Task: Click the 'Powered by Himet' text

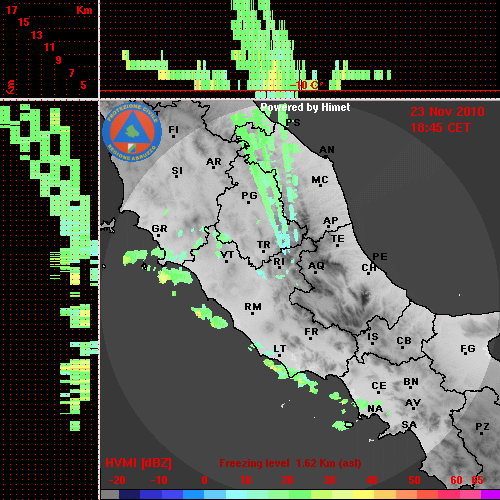Action: click(305, 107)
